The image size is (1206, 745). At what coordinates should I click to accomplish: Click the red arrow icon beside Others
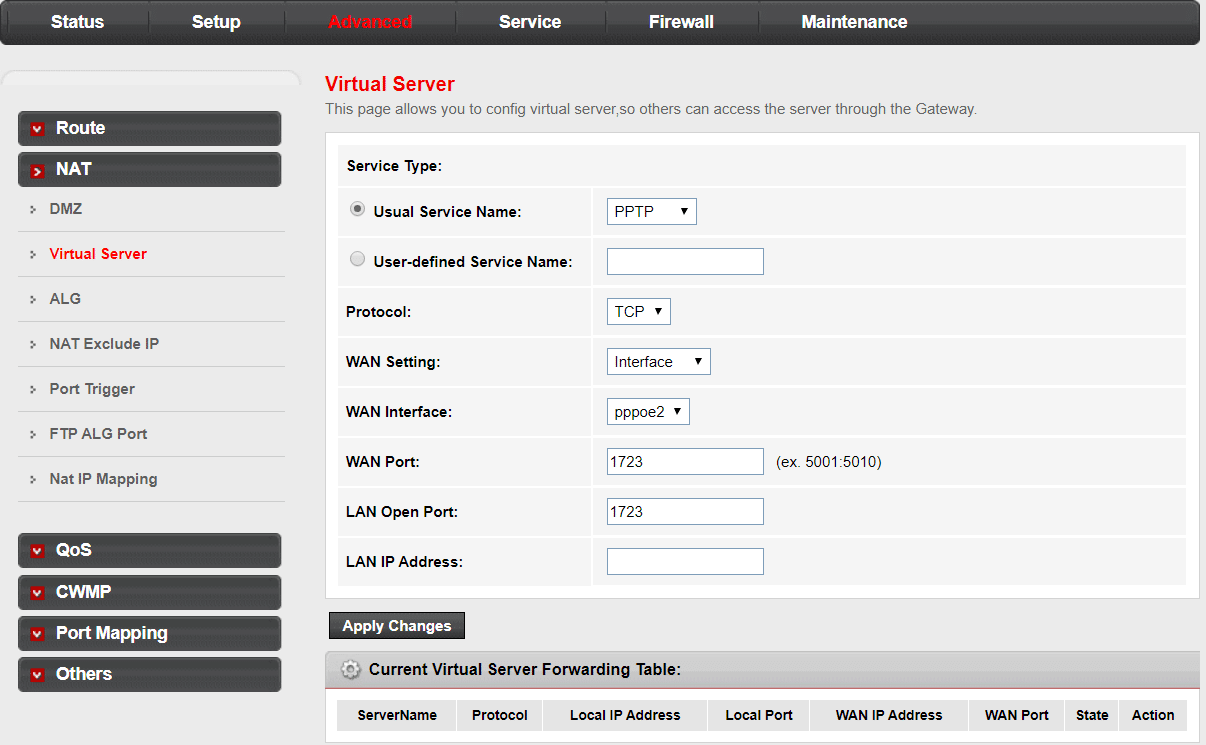38,675
